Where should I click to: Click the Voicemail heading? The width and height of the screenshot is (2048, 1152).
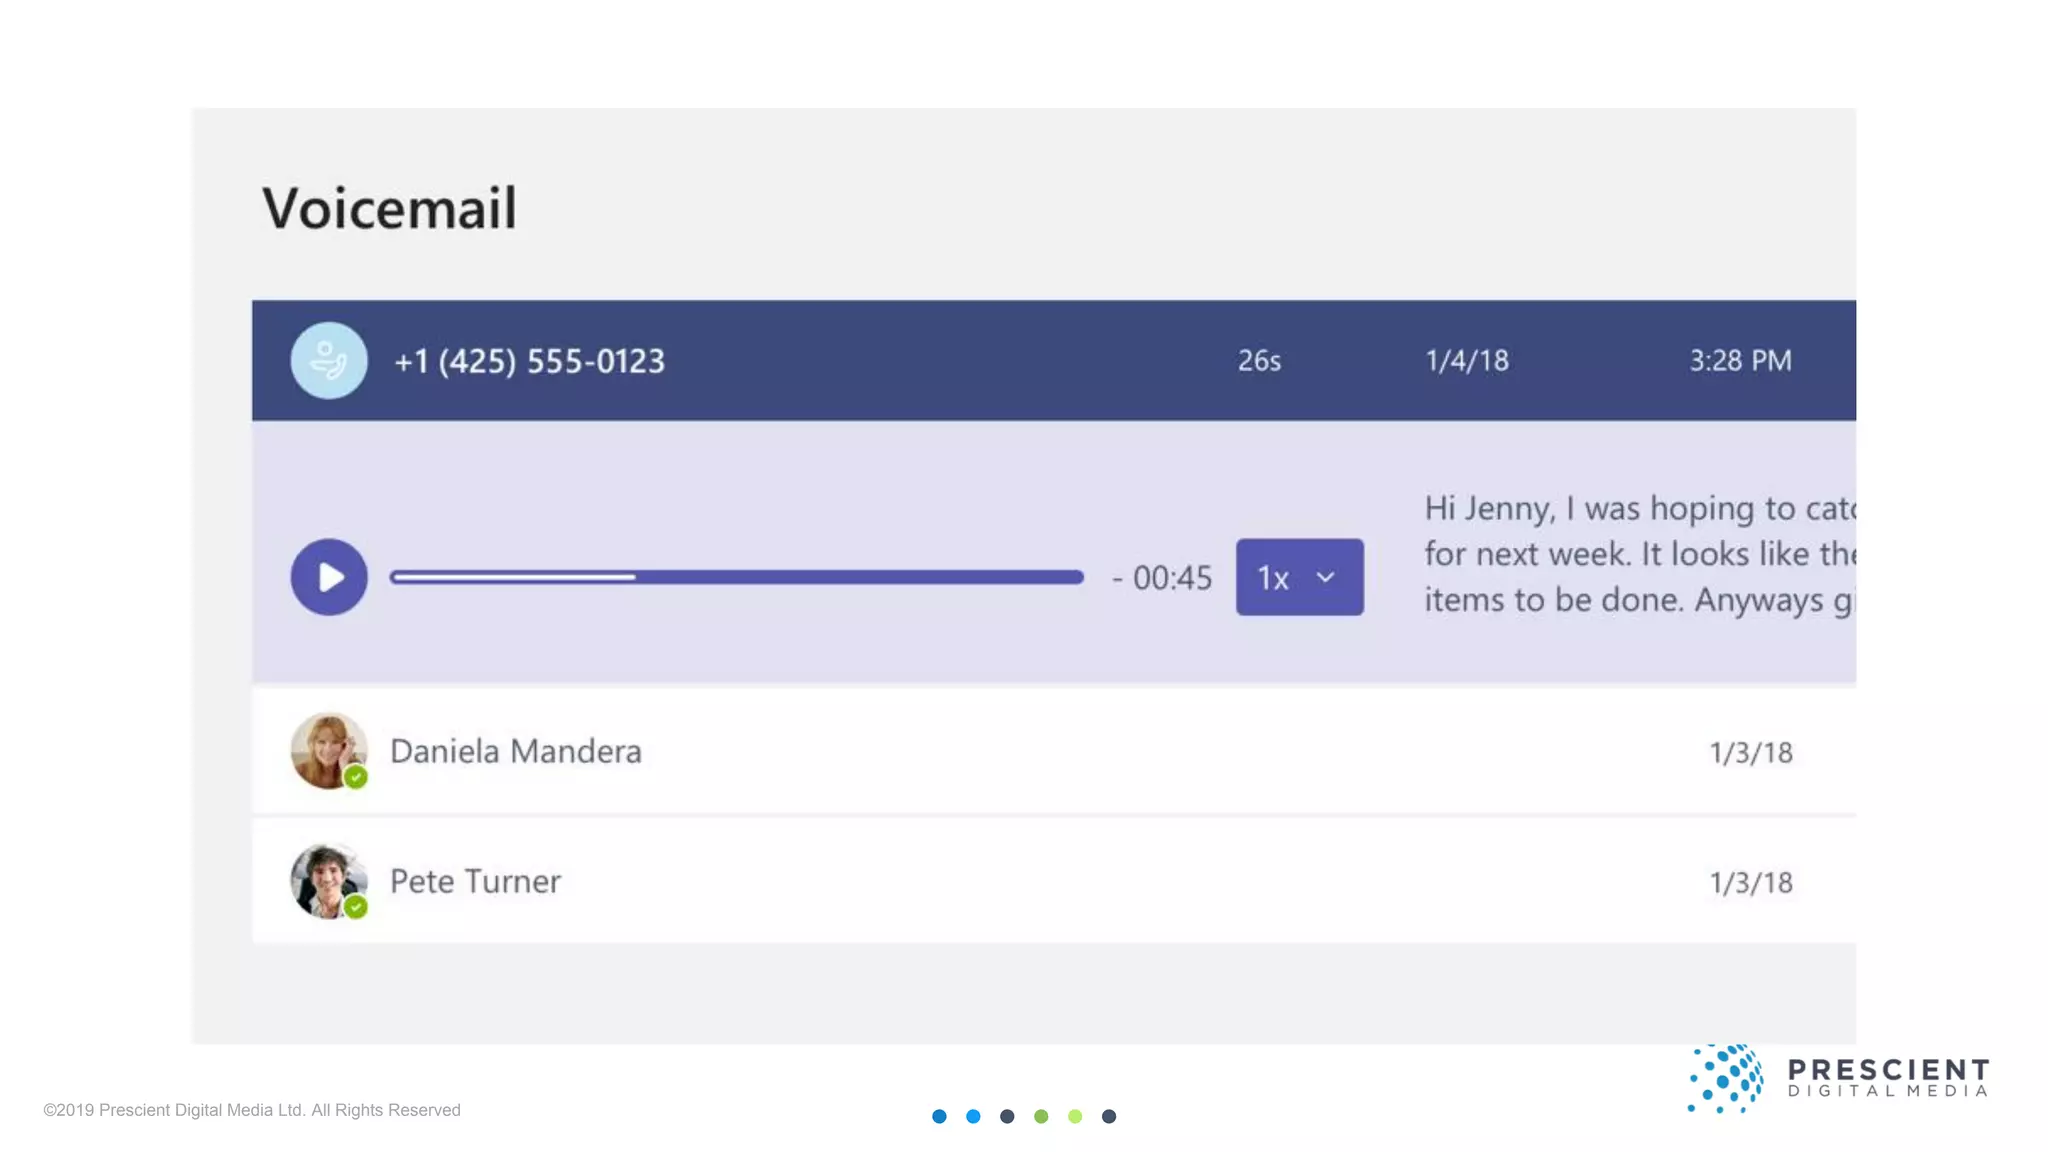click(x=389, y=208)
